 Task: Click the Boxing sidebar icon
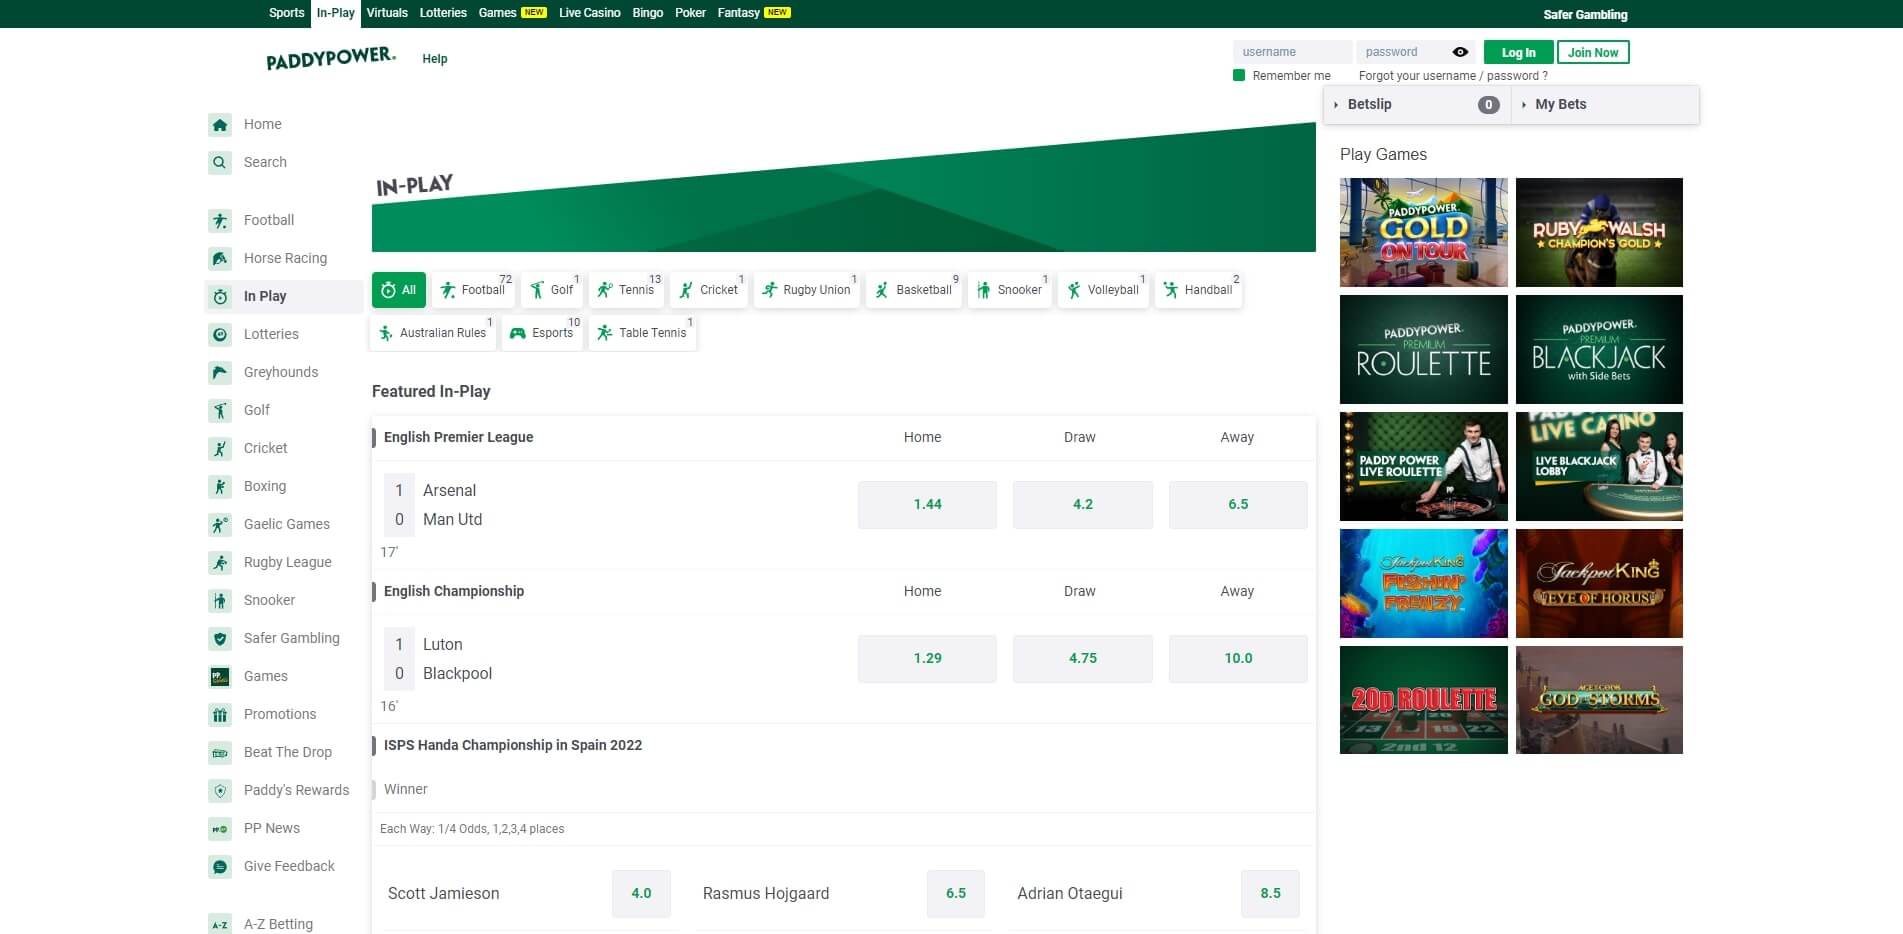pos(219,486)
